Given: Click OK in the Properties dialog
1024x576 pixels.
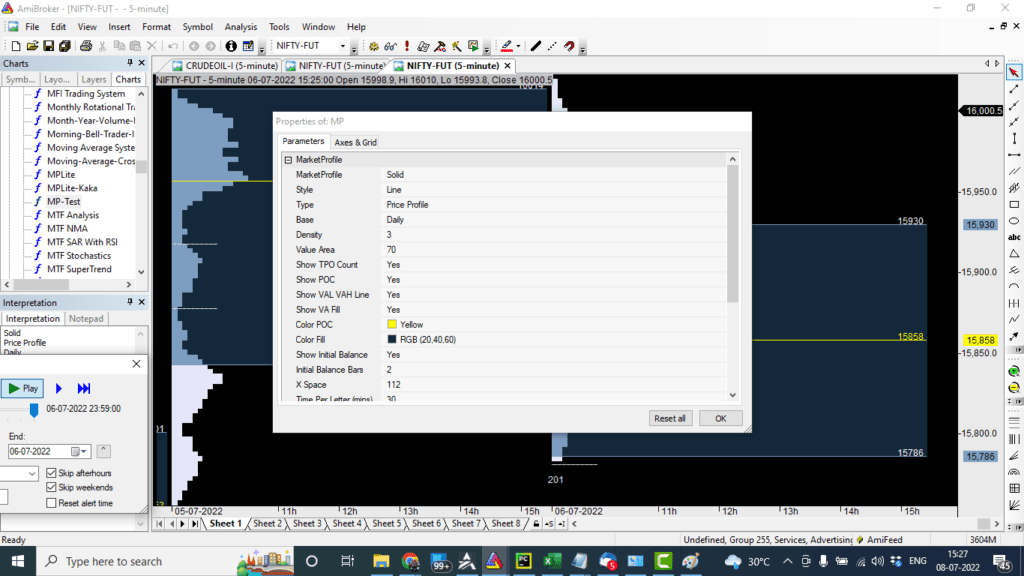Looking at the screenshot, I should (x=720, y=419).
